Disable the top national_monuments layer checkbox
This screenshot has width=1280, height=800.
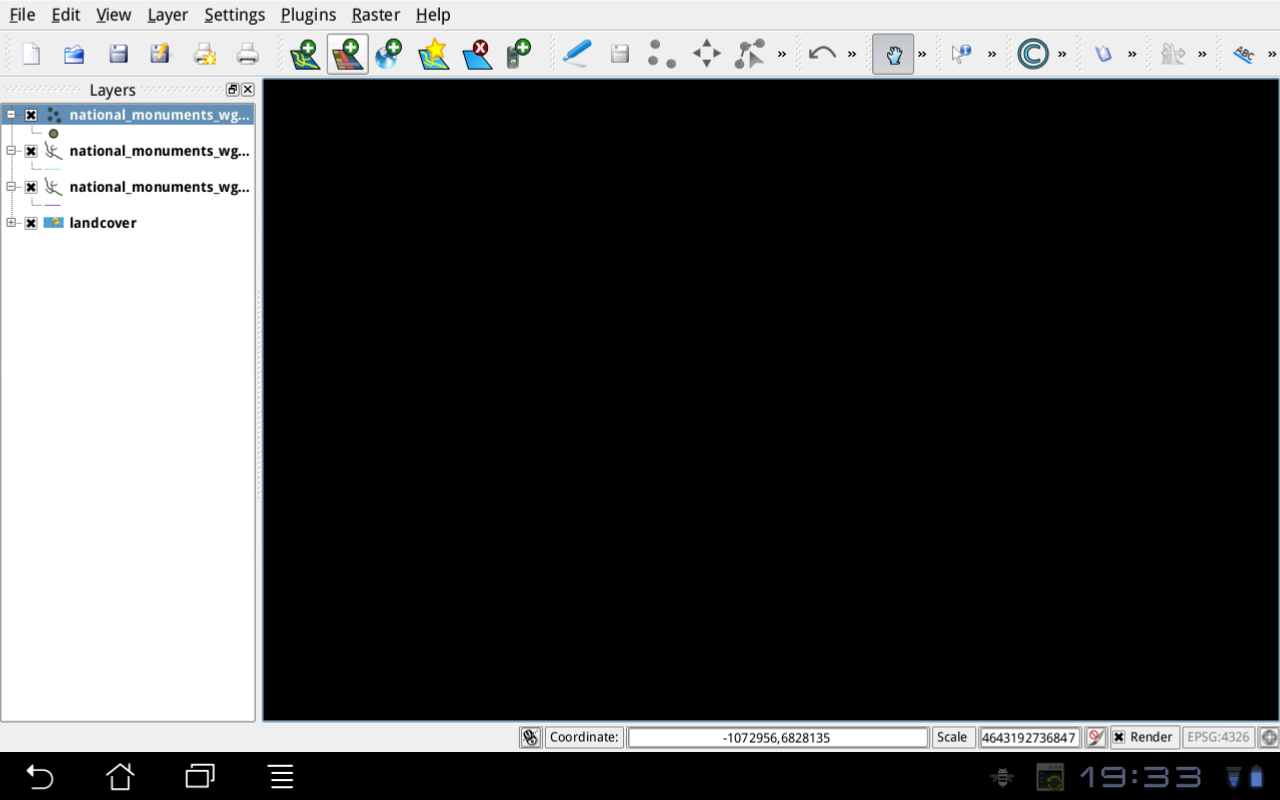tap(31, 114)
